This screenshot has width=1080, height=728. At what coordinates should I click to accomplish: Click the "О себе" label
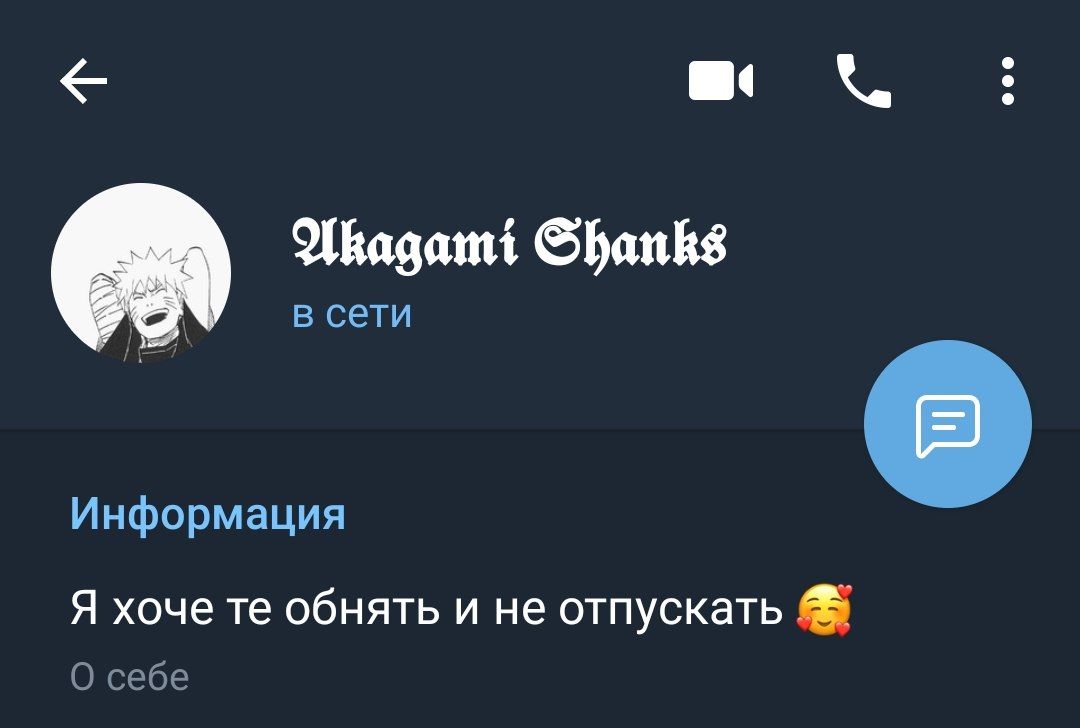(x=129, y=677)
